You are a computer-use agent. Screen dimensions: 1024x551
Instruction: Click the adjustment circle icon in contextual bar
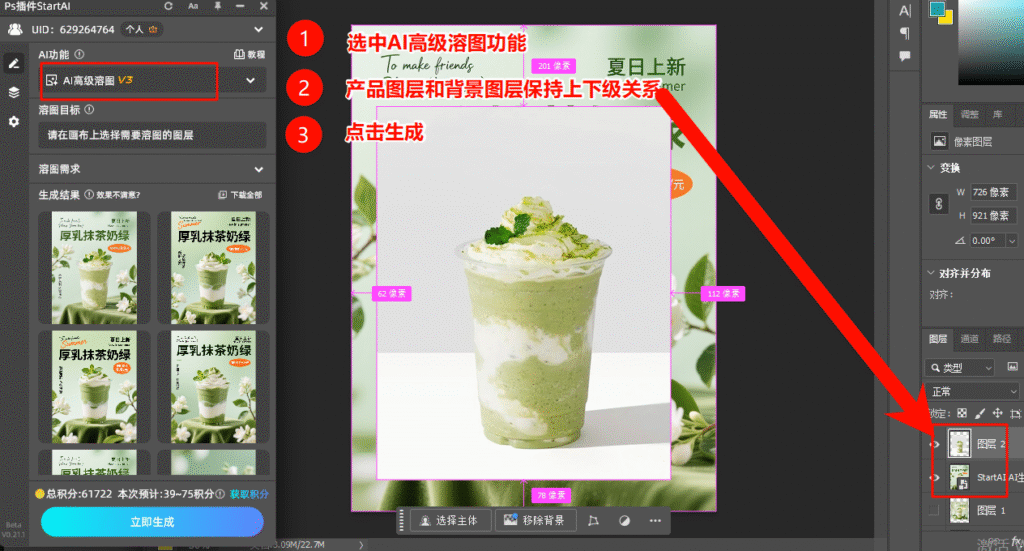[625, 520]
